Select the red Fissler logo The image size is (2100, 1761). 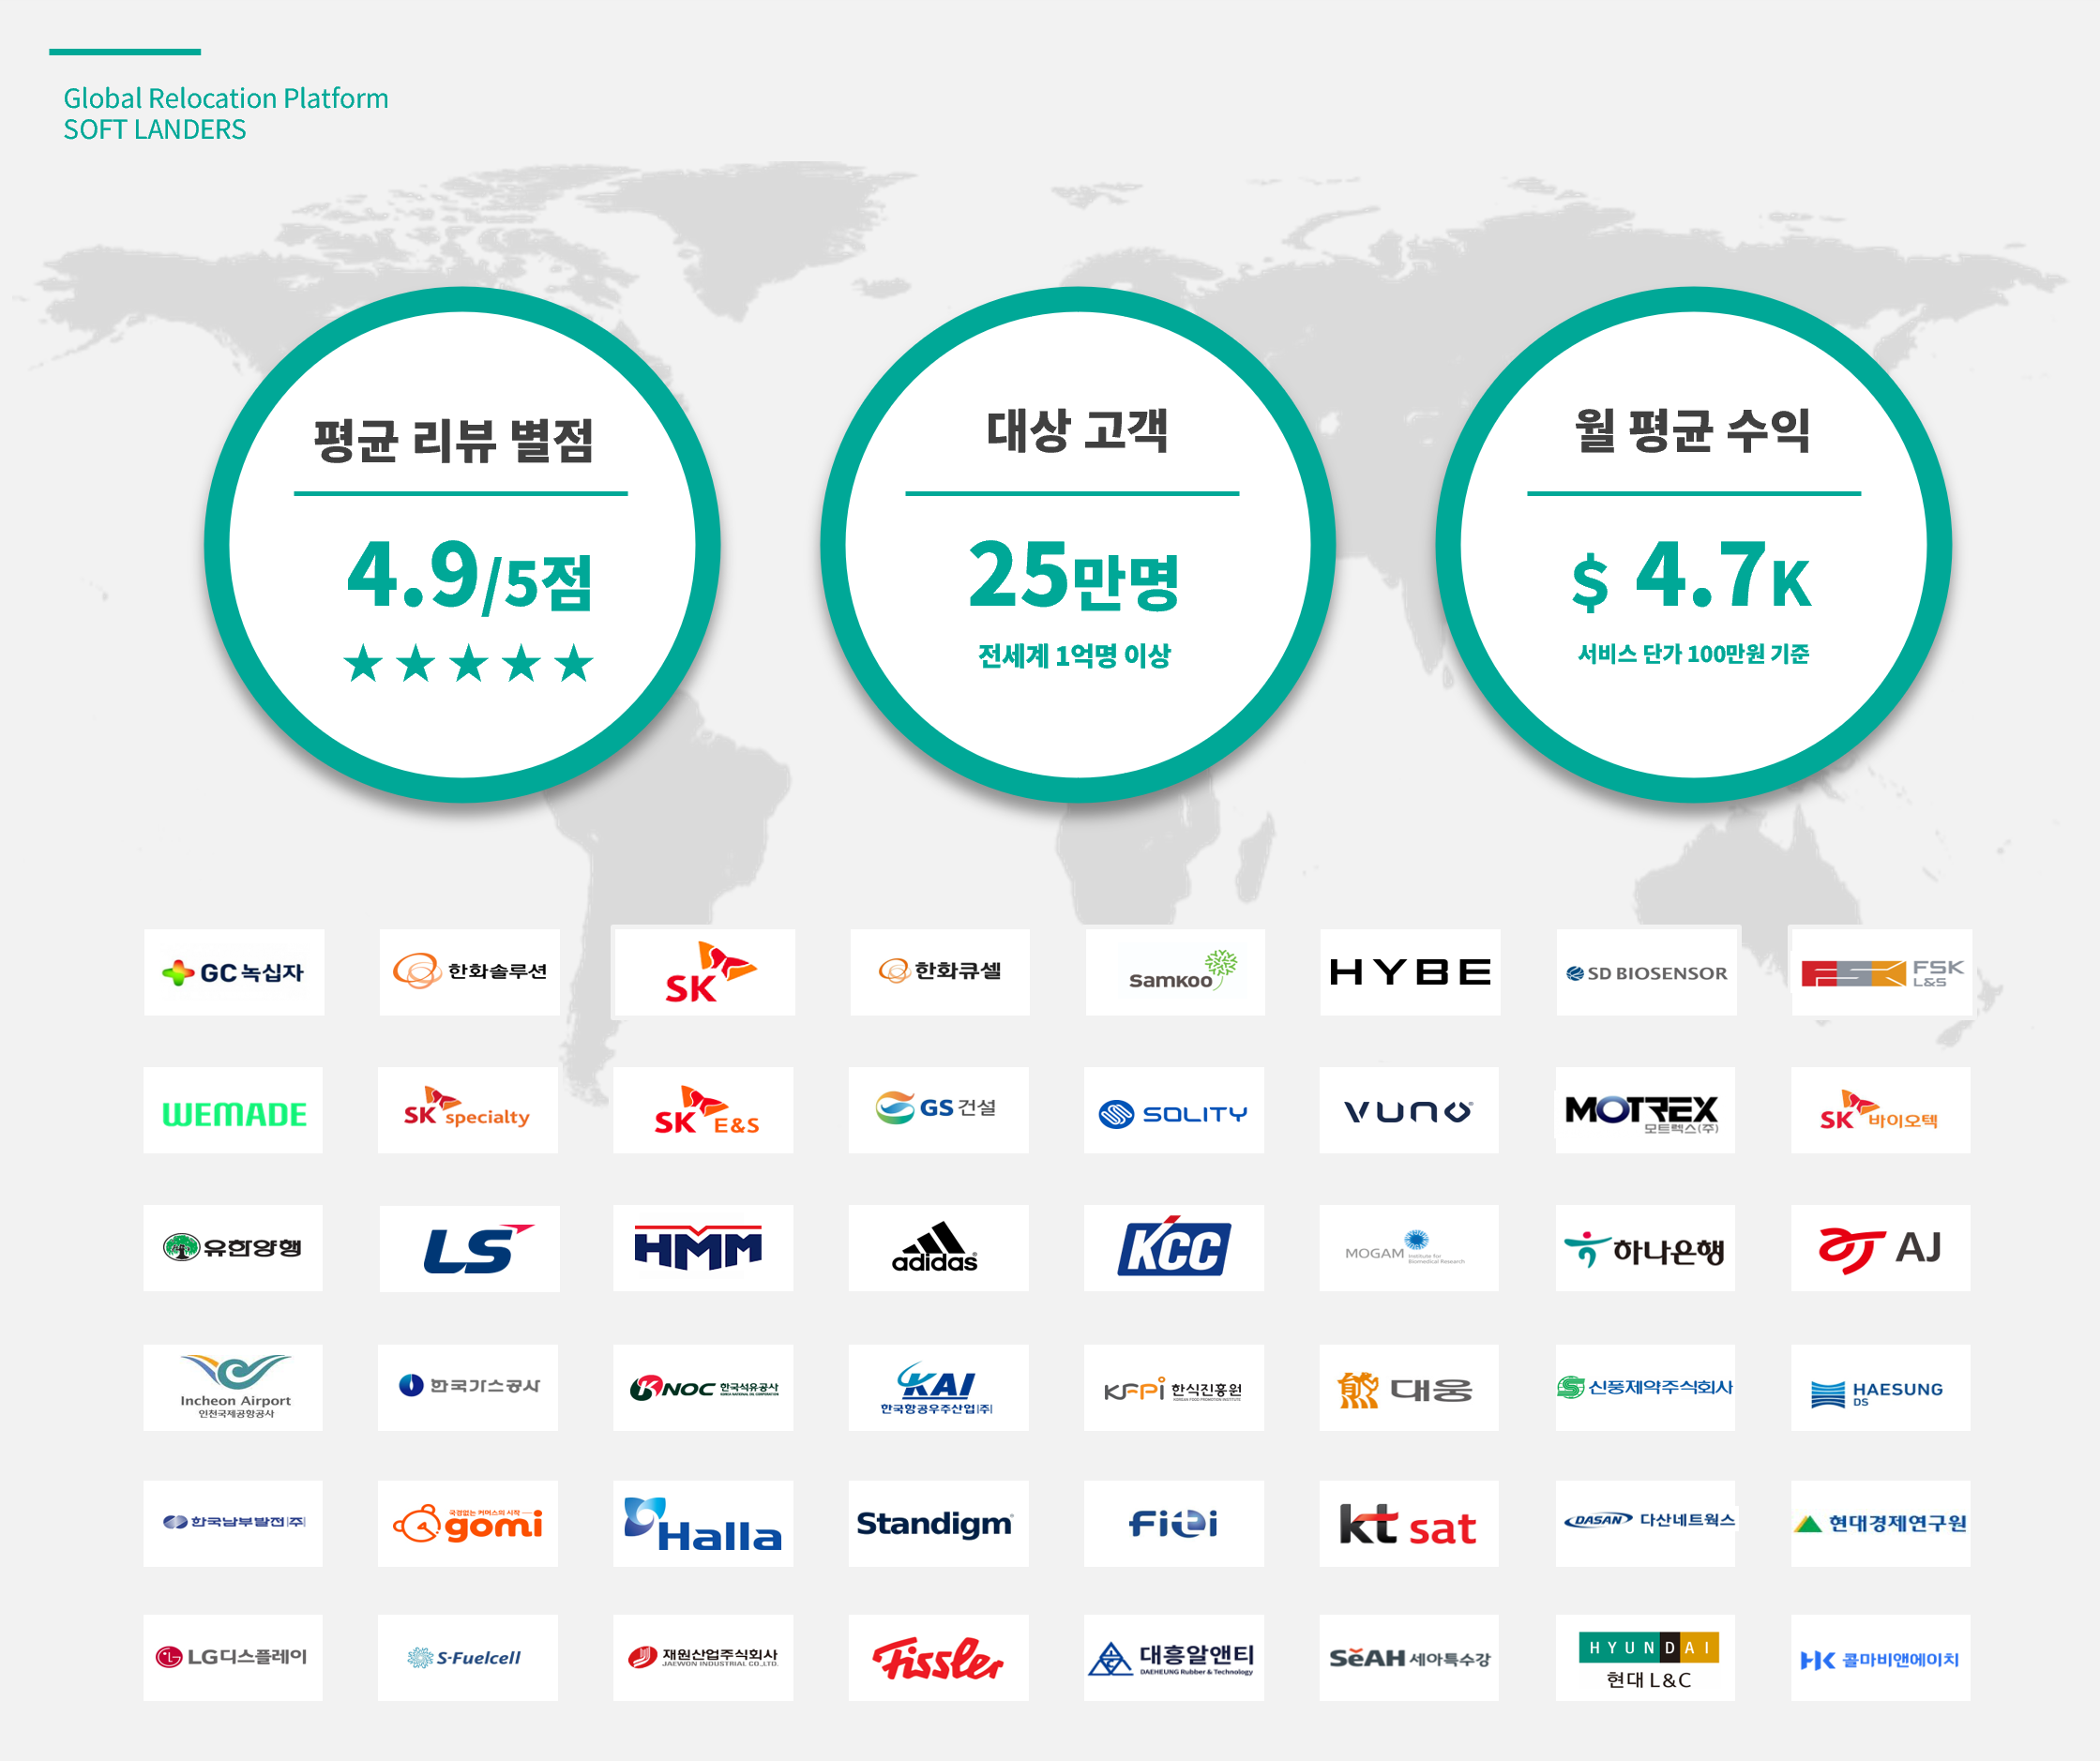coord(939,1657)
